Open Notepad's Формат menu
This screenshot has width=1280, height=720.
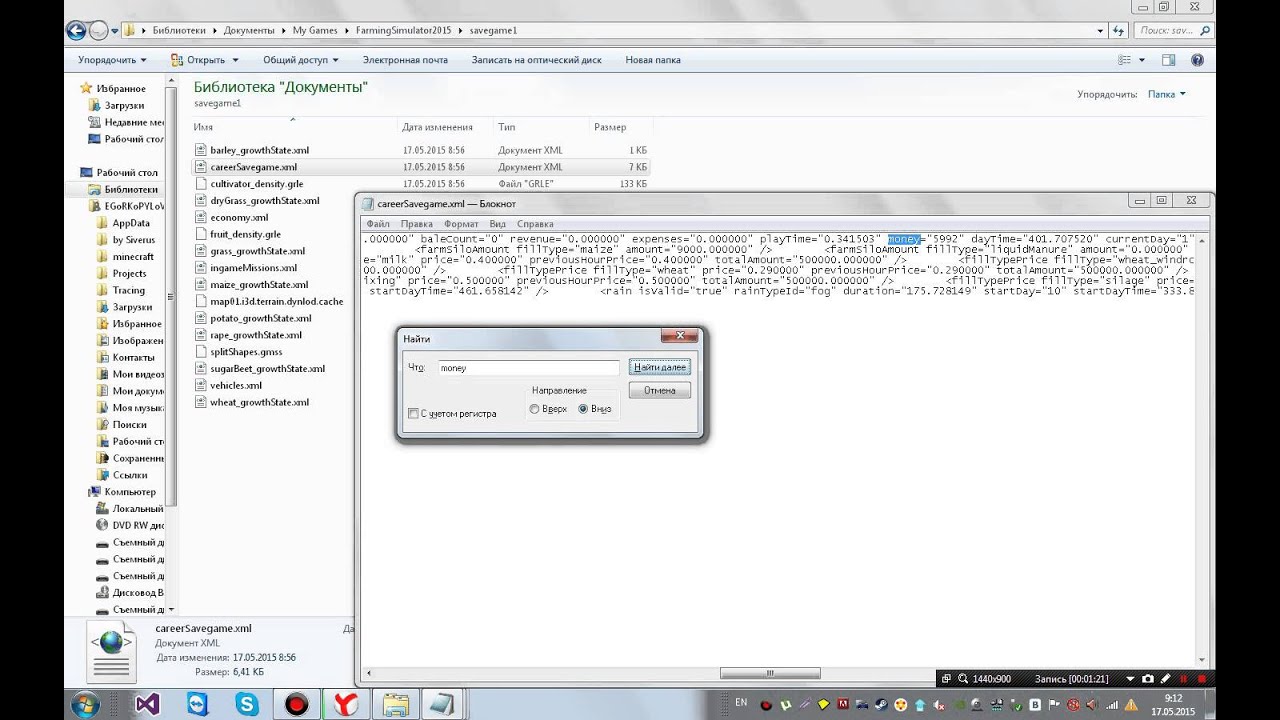click(x=461, y=224)
